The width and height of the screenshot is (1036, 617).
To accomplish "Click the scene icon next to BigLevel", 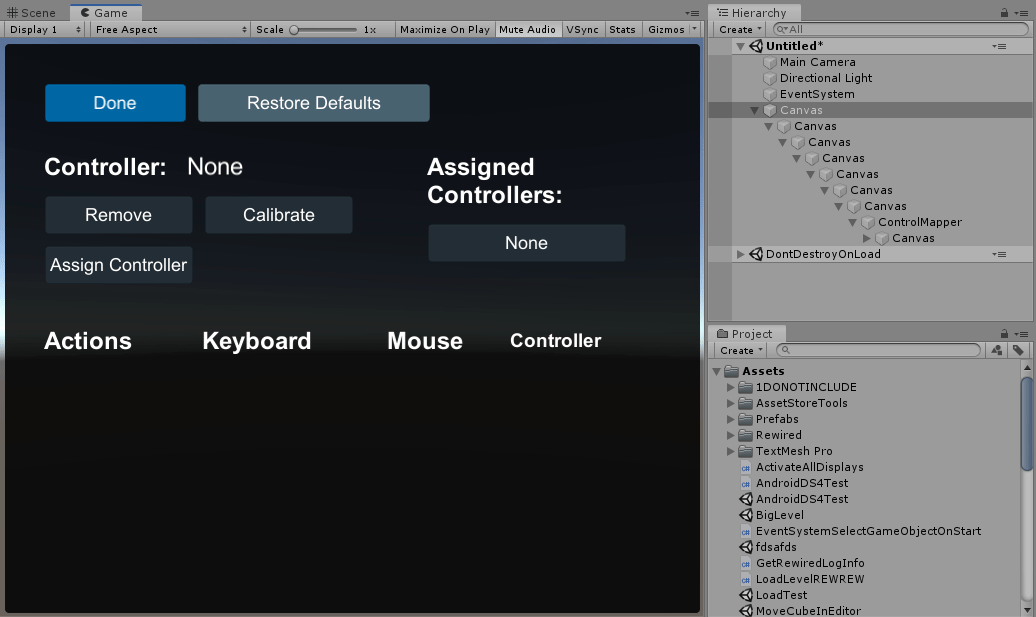I will [x=745, y=515].
